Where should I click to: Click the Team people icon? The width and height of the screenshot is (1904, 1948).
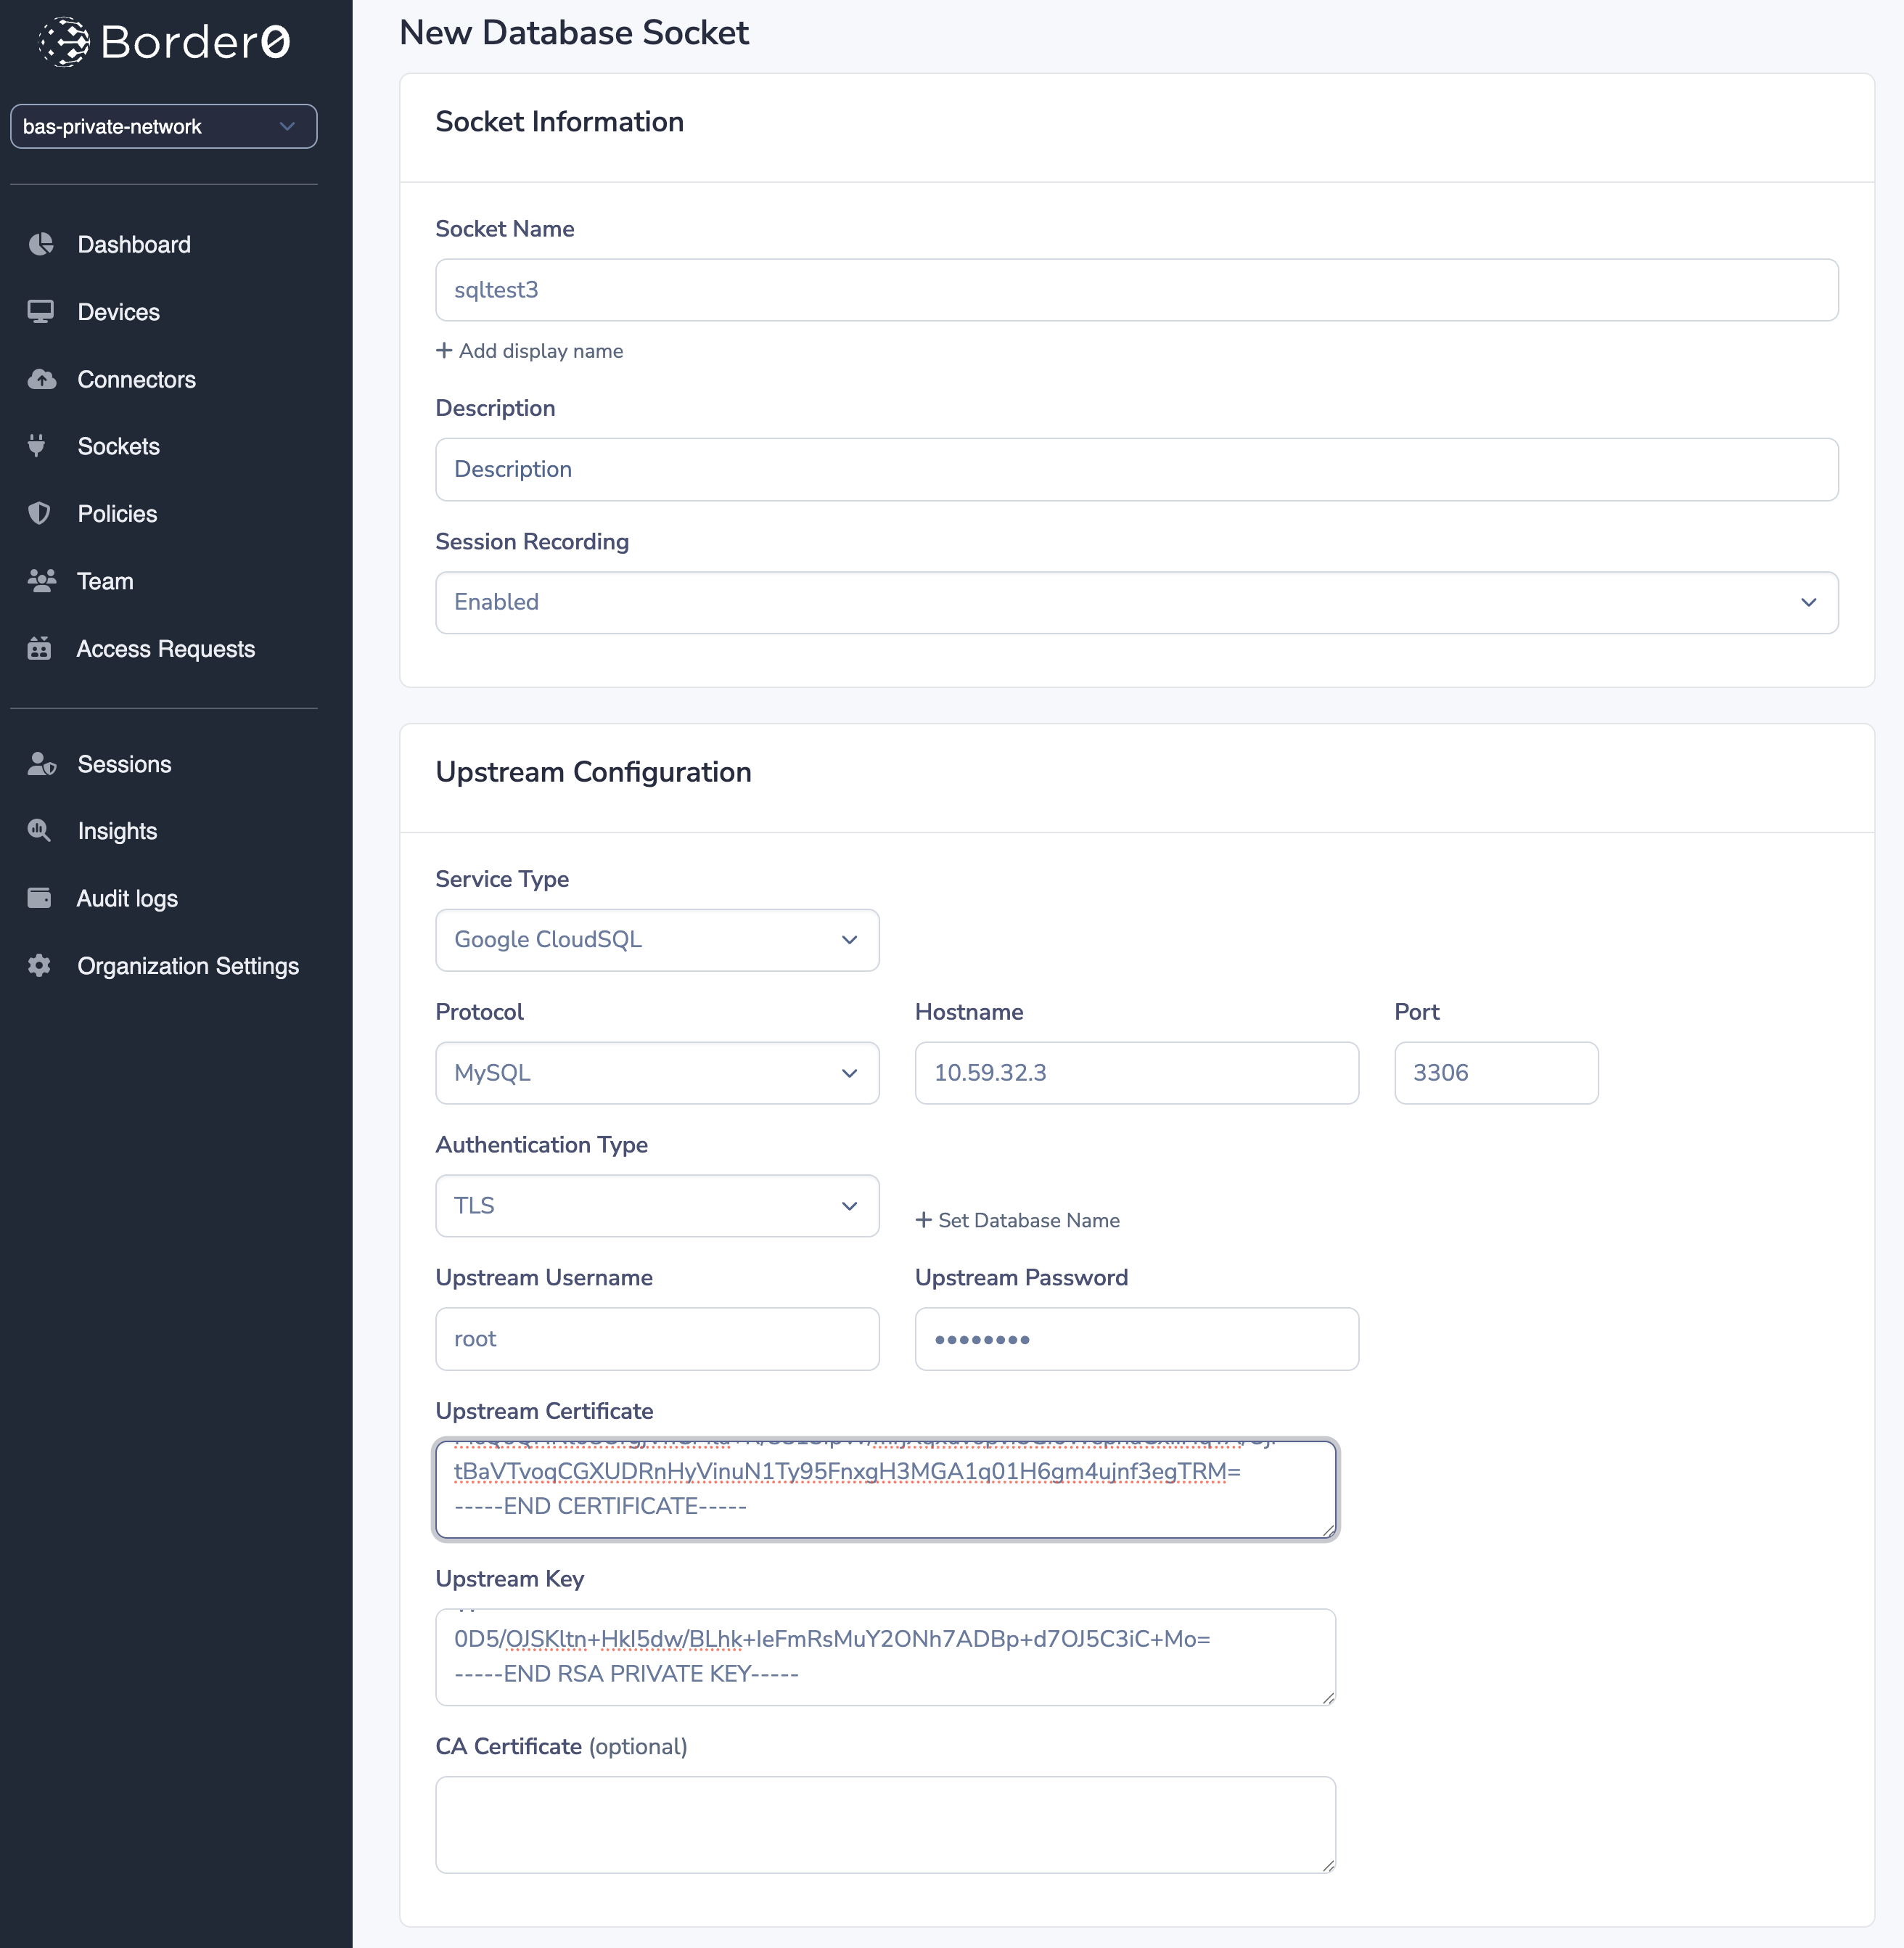coord(41,581)
